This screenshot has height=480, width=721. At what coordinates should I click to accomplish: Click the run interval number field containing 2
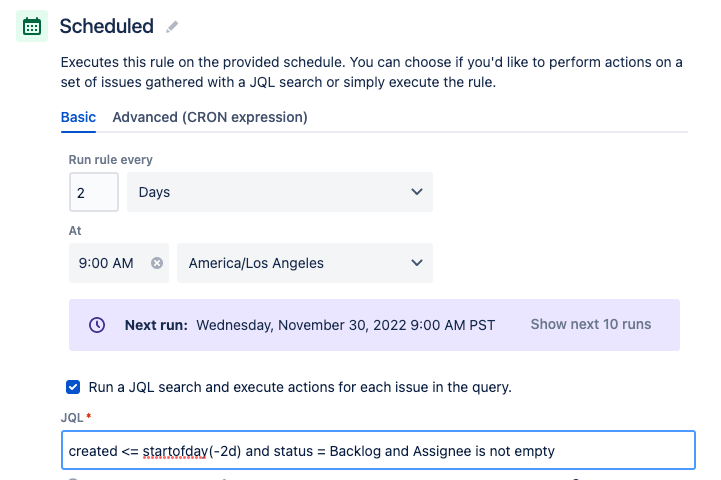[94, 192]
